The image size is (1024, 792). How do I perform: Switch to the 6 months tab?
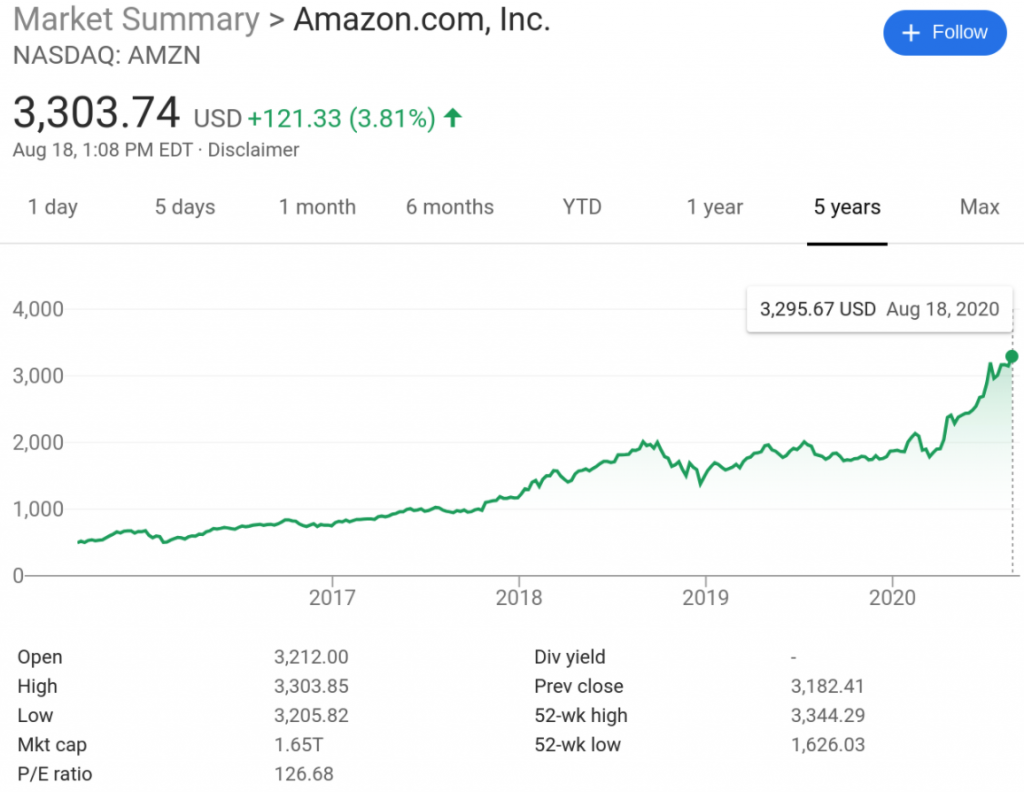pyautogui.click(x=450, y=207)
